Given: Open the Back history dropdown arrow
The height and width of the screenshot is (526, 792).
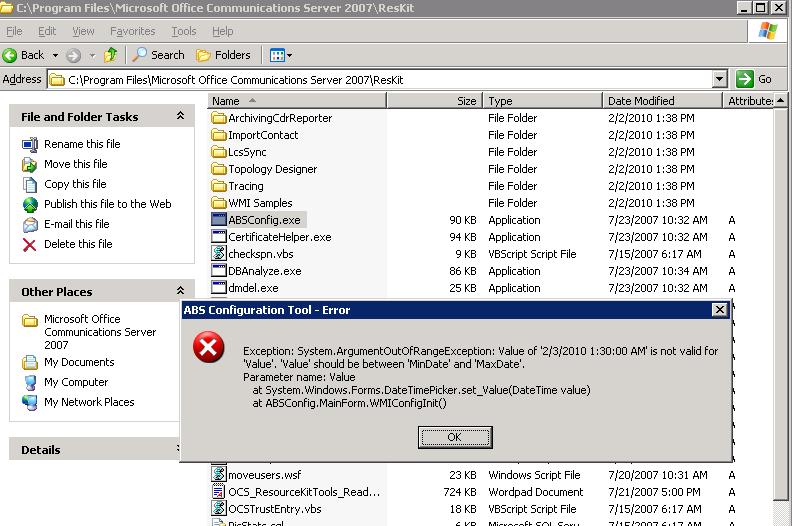Looking at the screenshot, I should [56, 55].
